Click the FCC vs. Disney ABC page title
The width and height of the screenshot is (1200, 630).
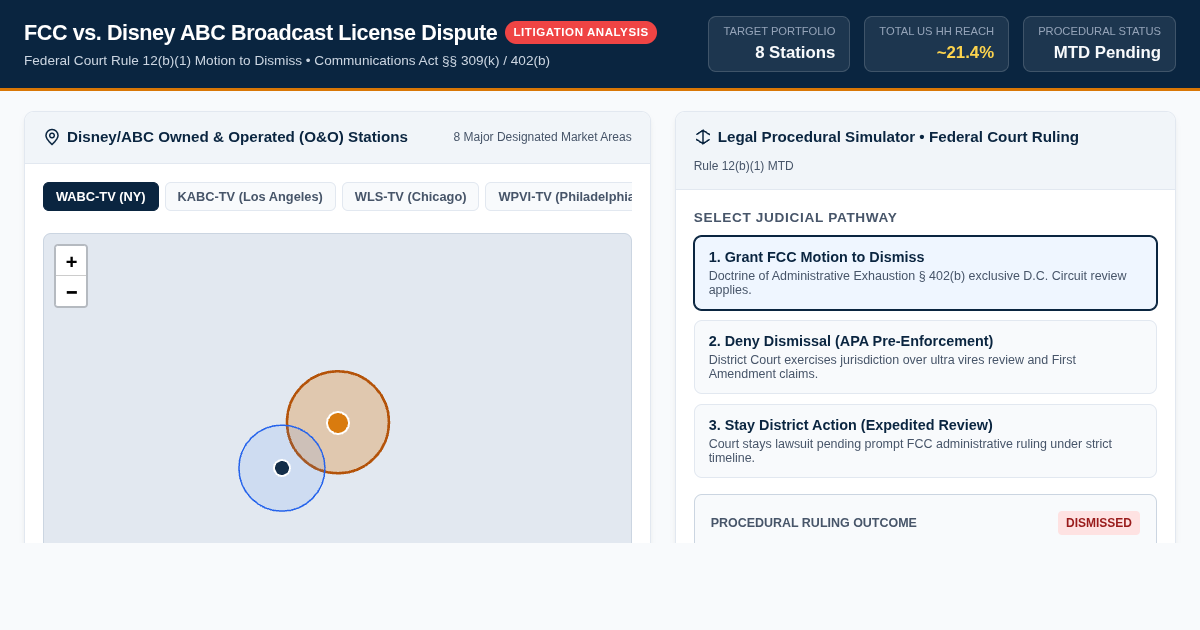(260, 32)
